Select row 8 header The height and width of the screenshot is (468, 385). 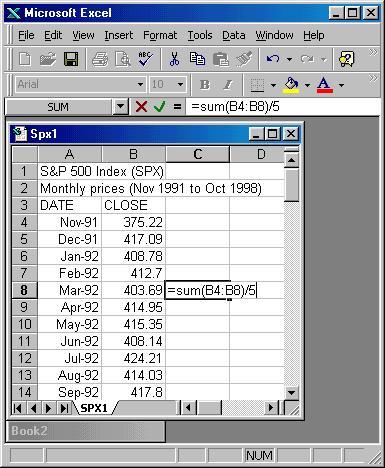pyautogui.click(x=24, y=290)
